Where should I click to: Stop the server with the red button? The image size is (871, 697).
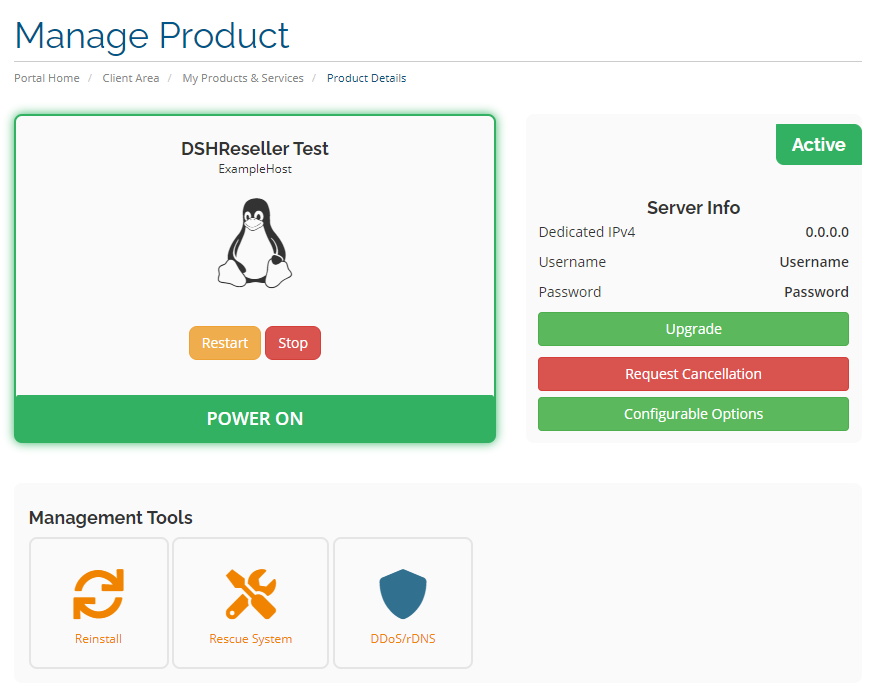293,343
